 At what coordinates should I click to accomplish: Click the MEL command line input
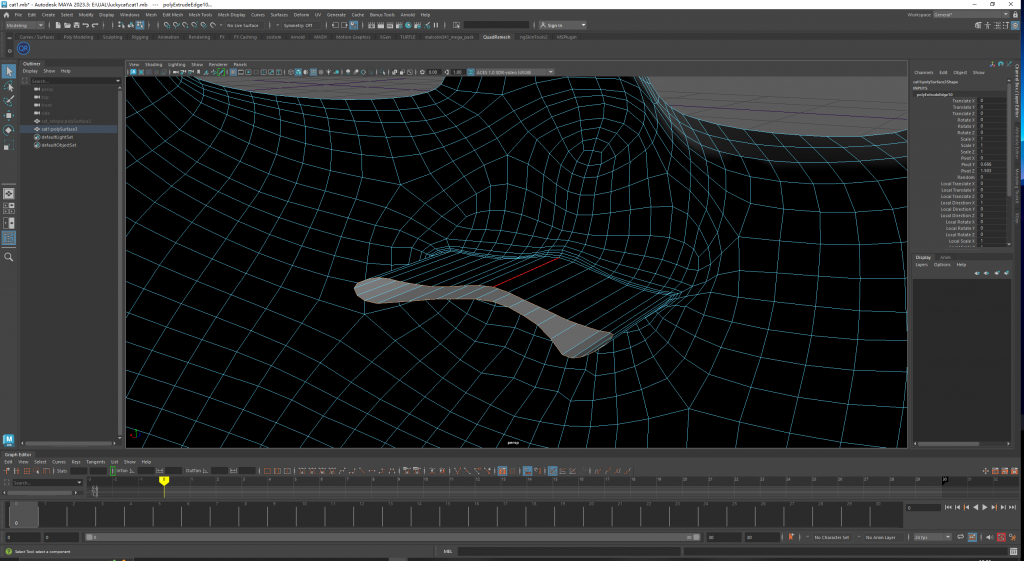(567, 551)
